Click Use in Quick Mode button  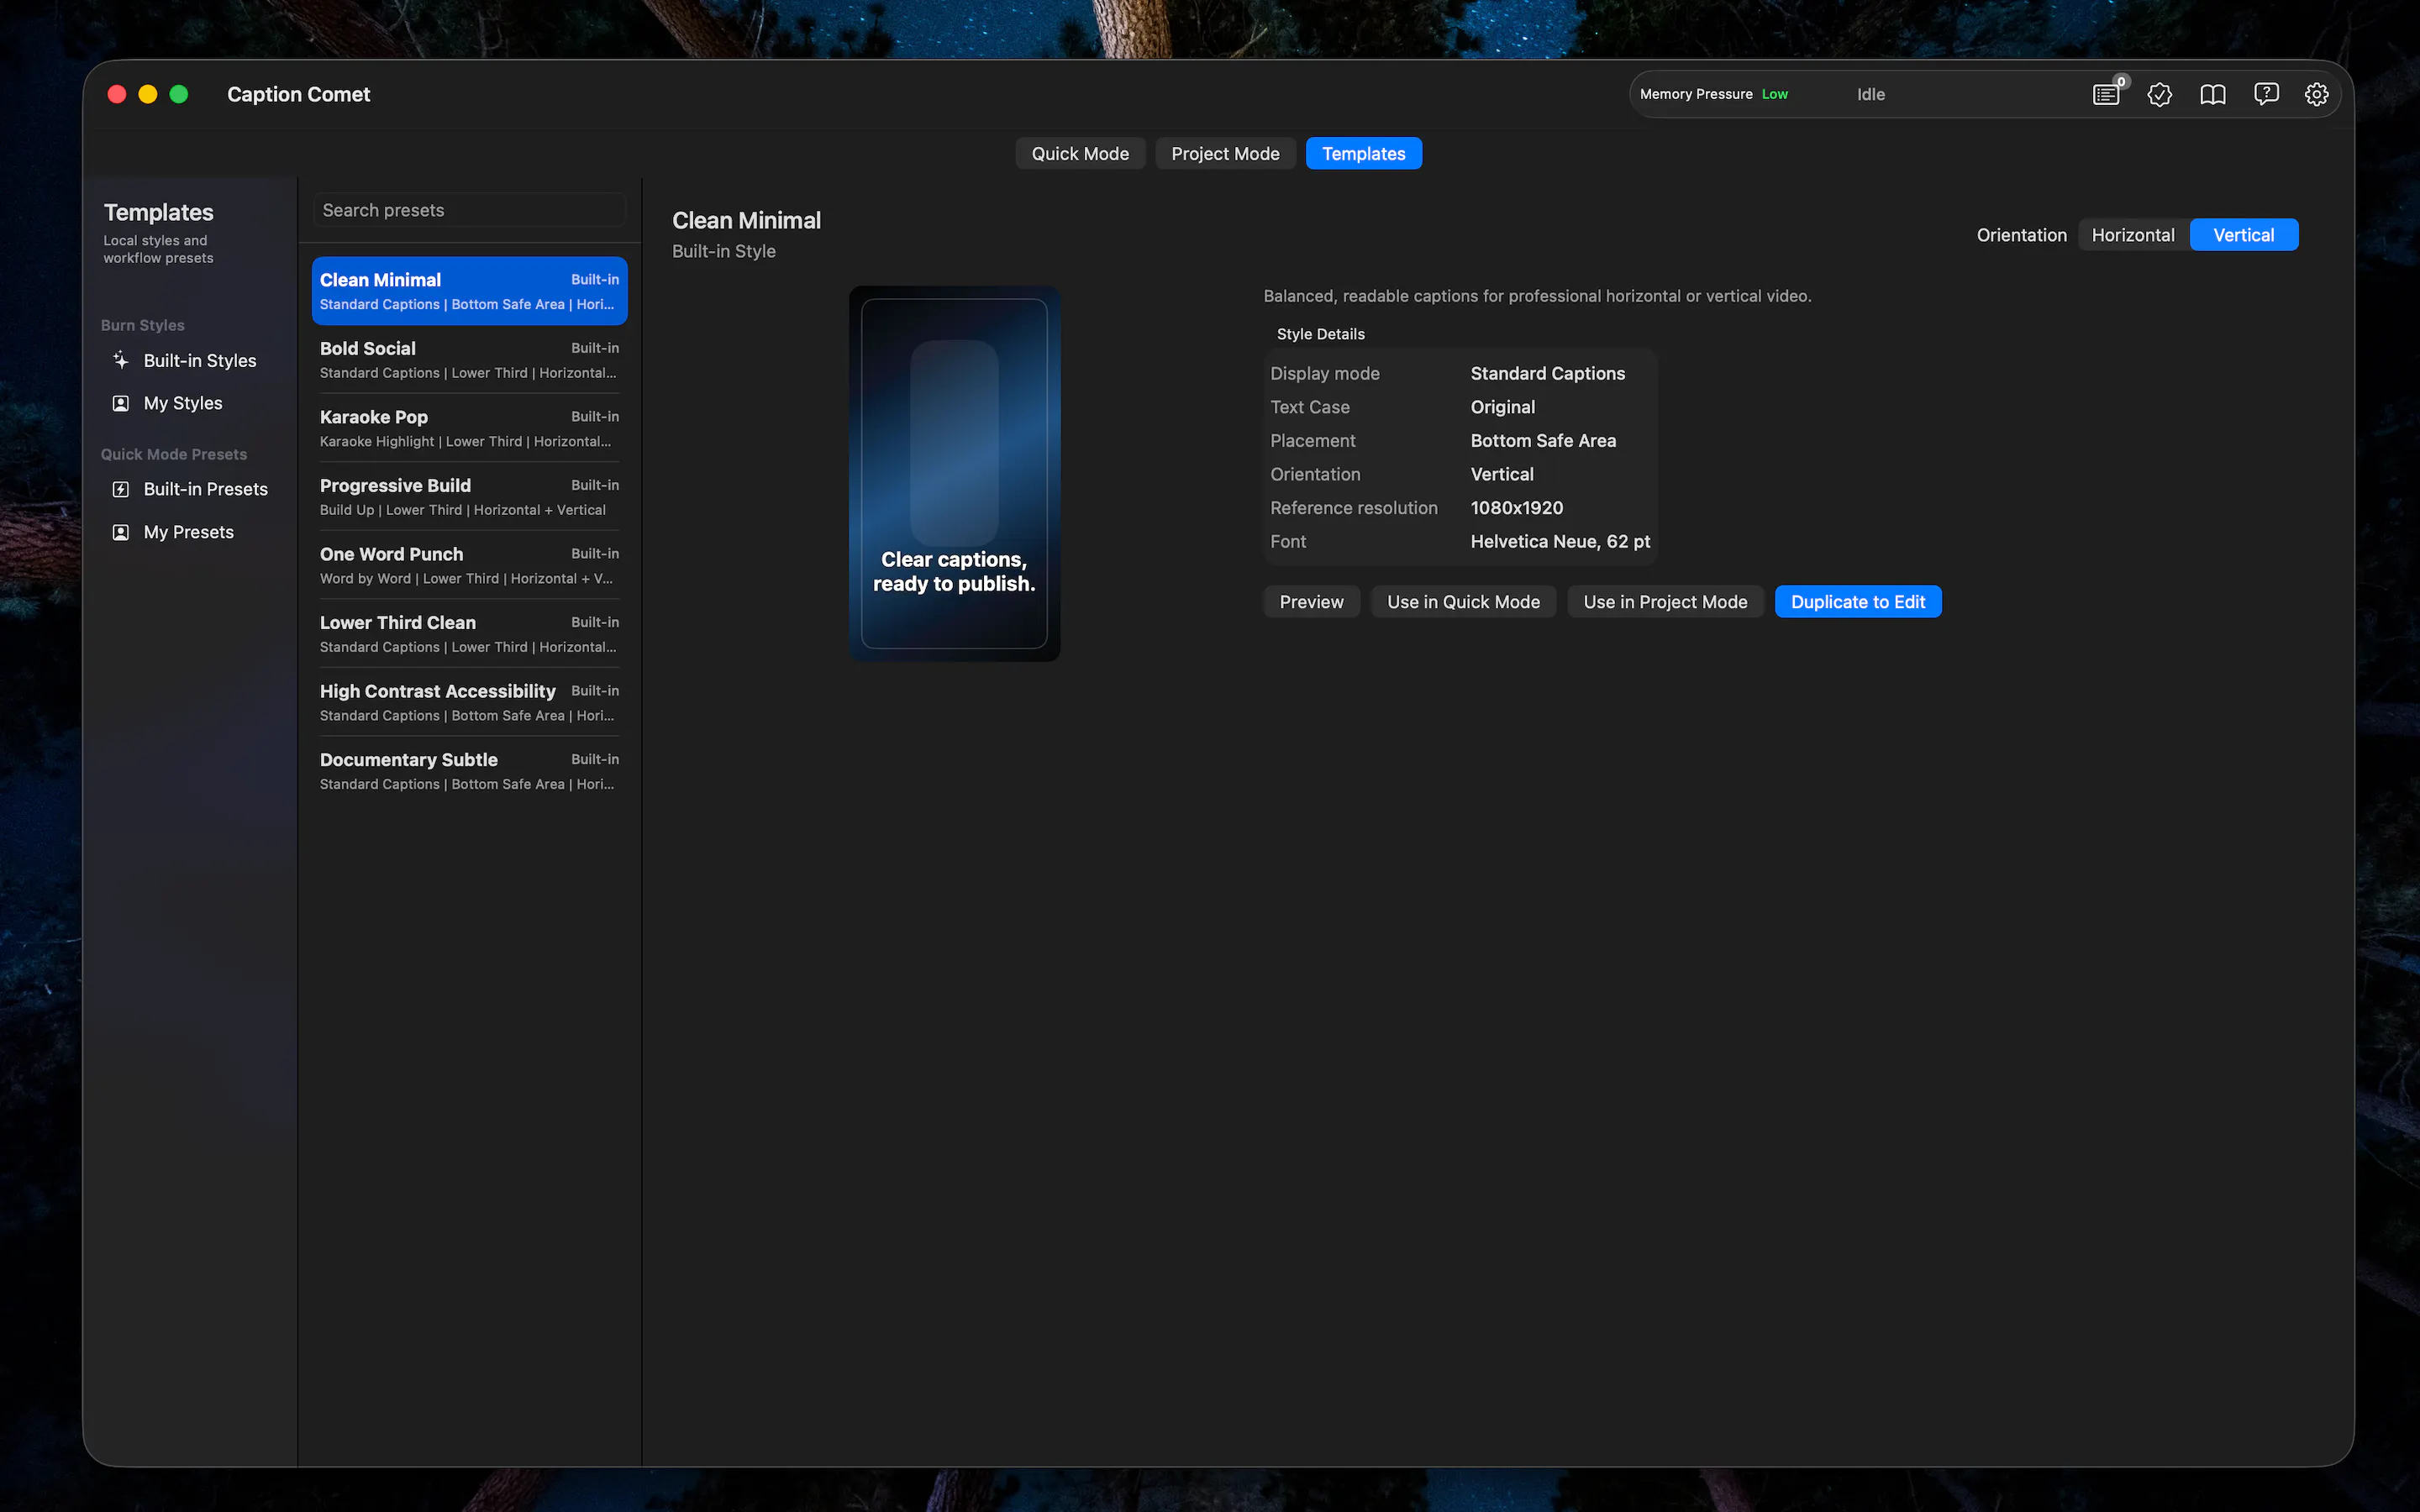[1463, 602]
